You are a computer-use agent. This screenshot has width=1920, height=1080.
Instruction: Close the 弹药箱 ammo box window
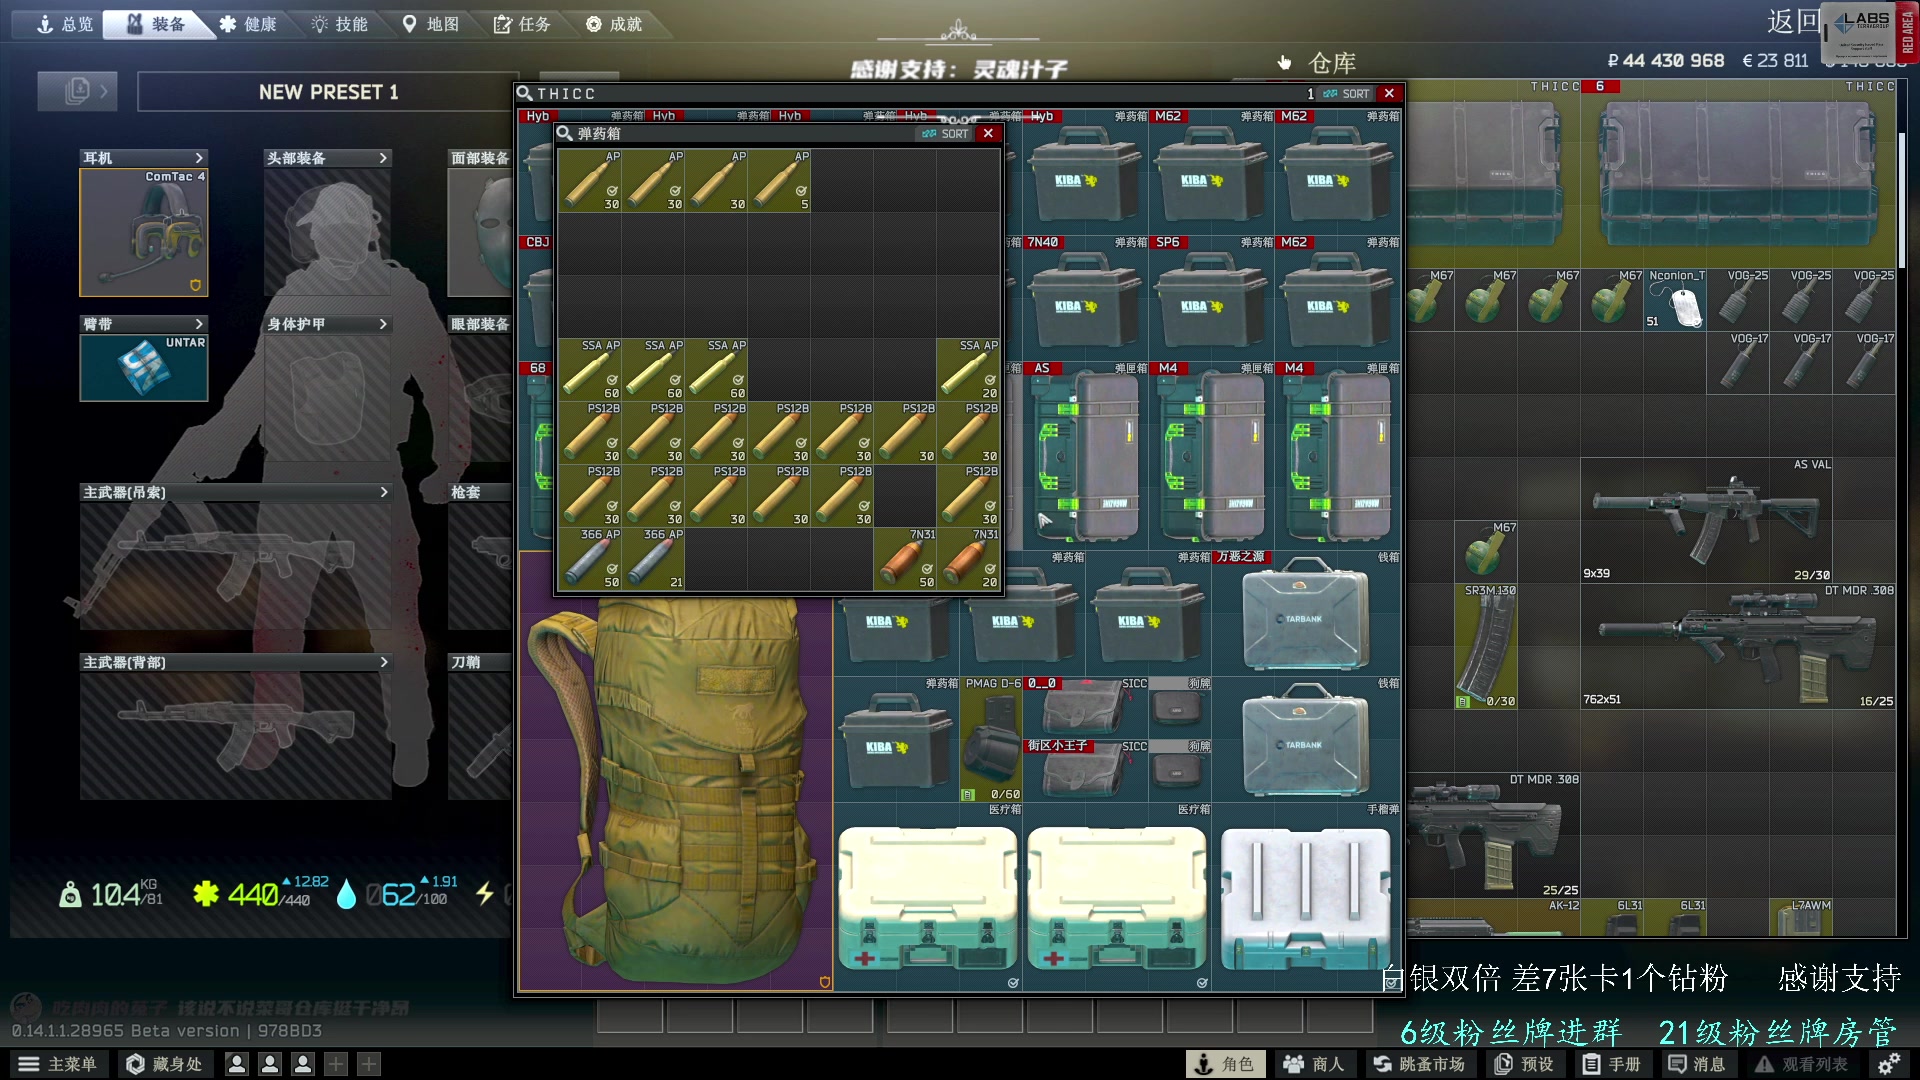[988, 133]
